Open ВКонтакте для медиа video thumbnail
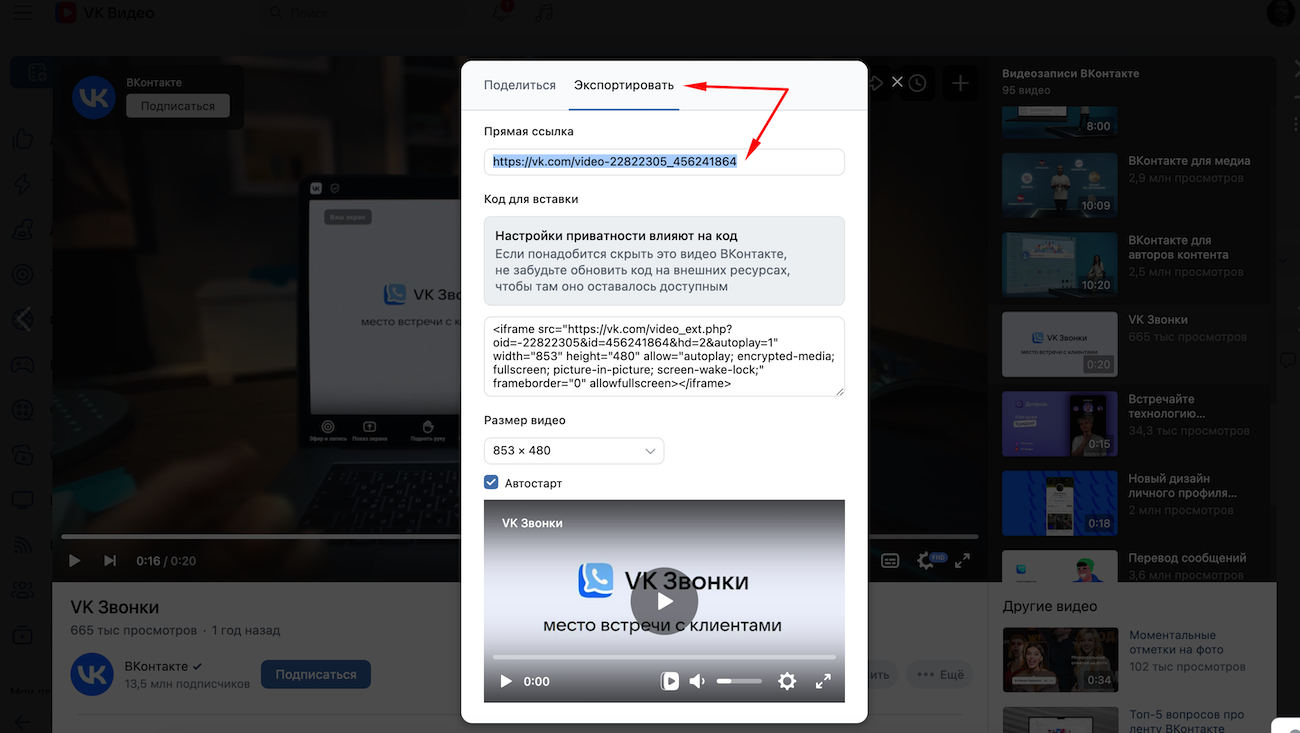Viewport: 1300px width, 733px height. [x=1060, y=185]
